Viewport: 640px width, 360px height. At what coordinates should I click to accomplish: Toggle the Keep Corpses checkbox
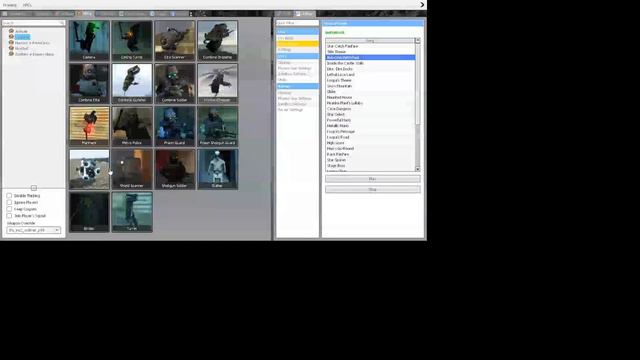point(9,209)
